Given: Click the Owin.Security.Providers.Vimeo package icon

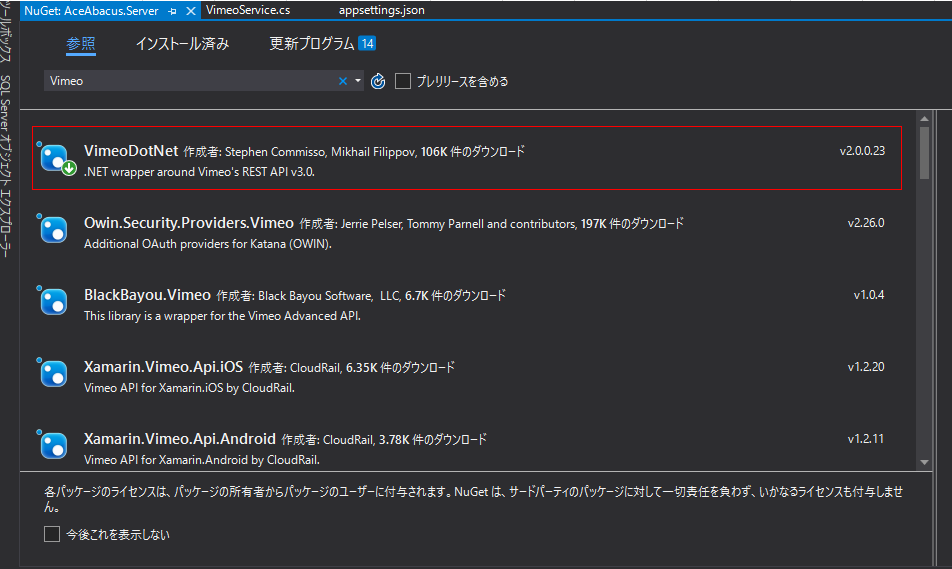Looking at the screenshot, I should [x=53, y=230].
